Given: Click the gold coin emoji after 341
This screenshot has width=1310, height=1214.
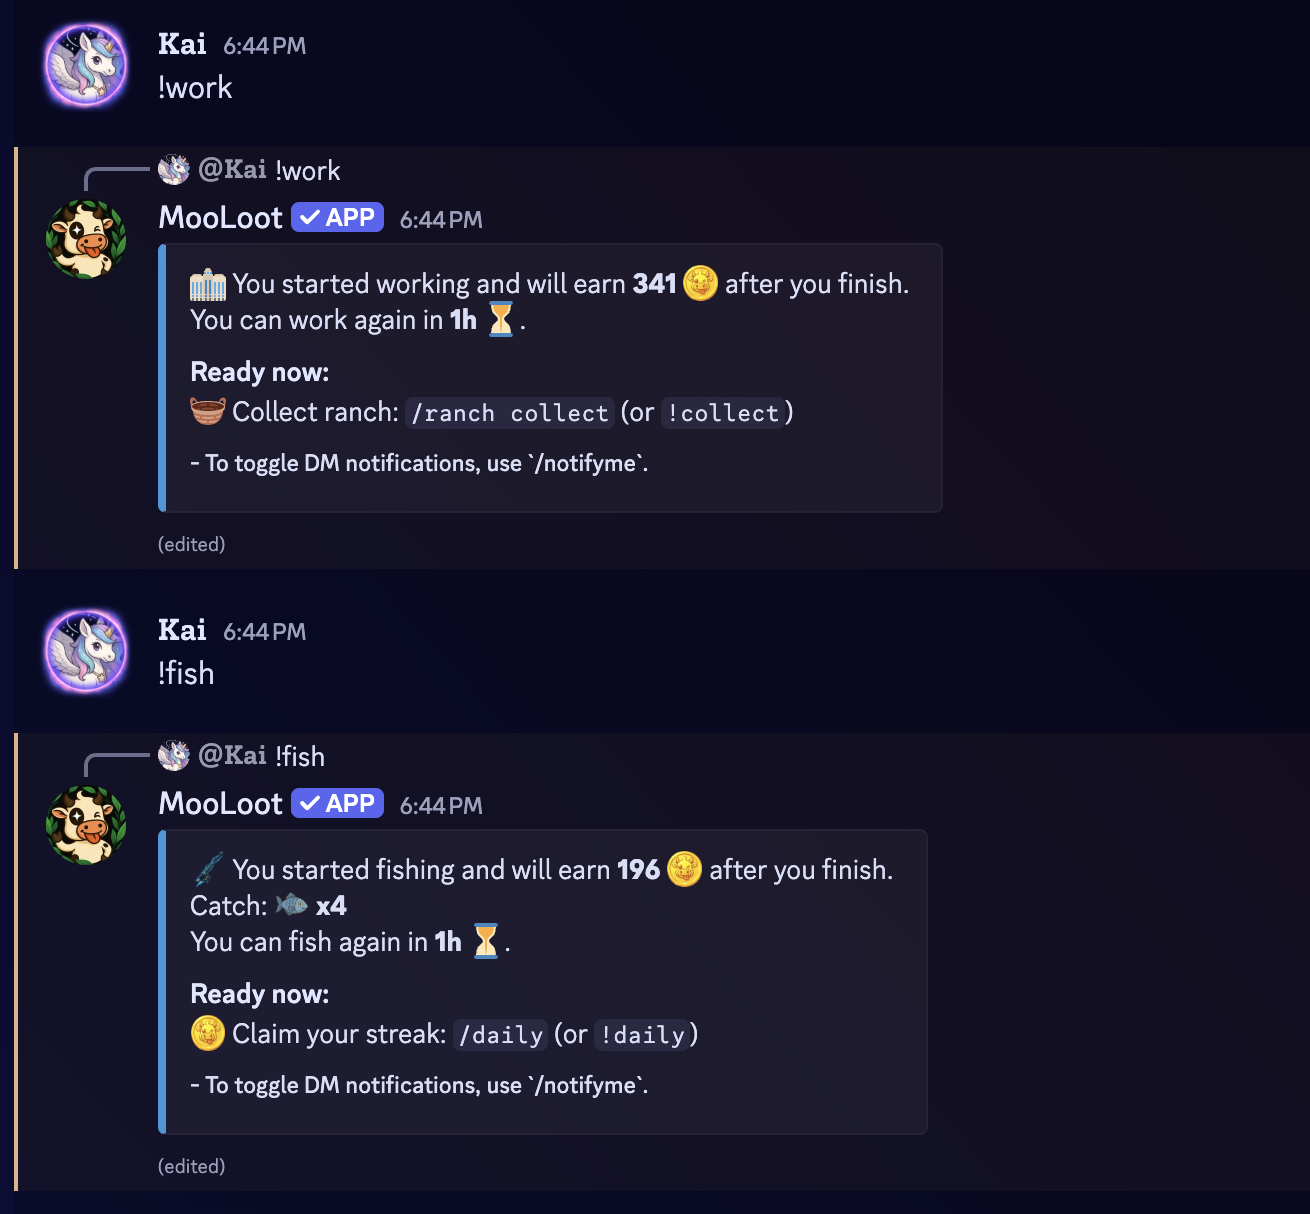Looking at the screenshot, I should coord(701,284).
